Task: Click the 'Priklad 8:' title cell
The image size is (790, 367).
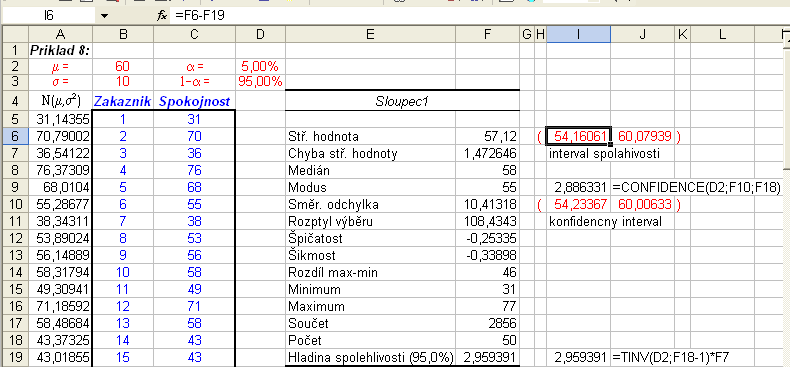Action: click(60, 50)
